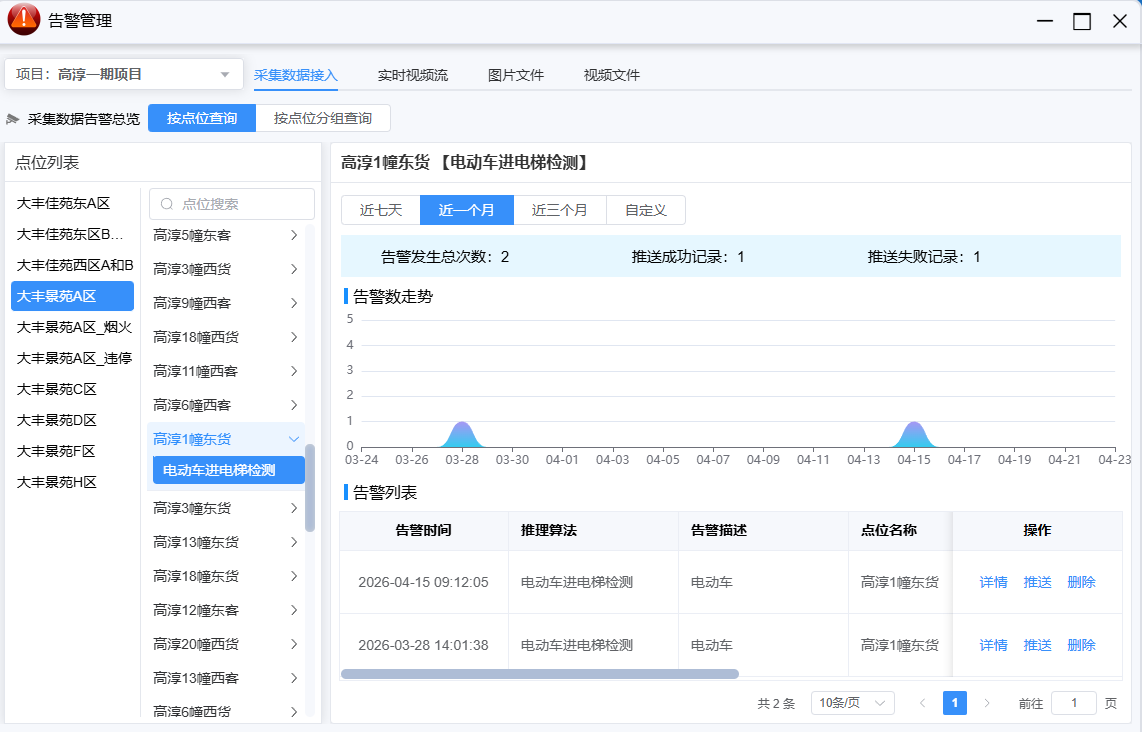
Task: Select 按点位查询 mode
Action: click(x=202, y=118)
